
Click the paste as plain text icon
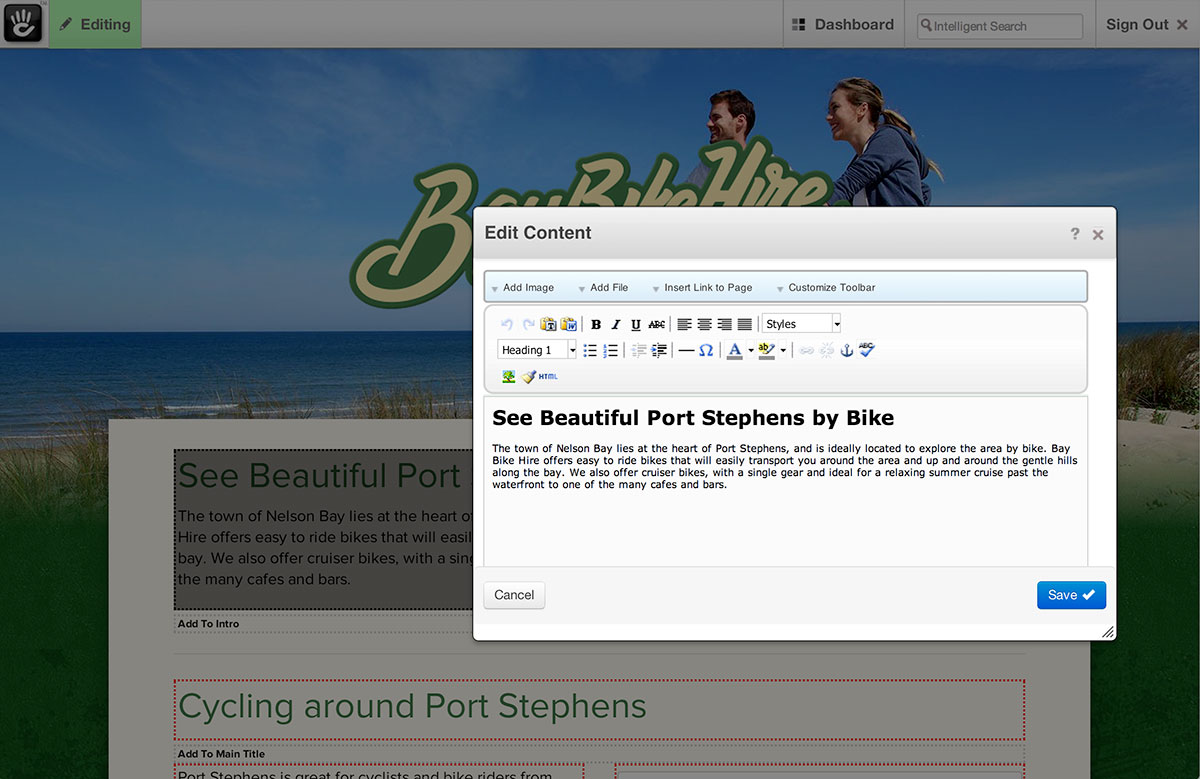click(548, 324)
